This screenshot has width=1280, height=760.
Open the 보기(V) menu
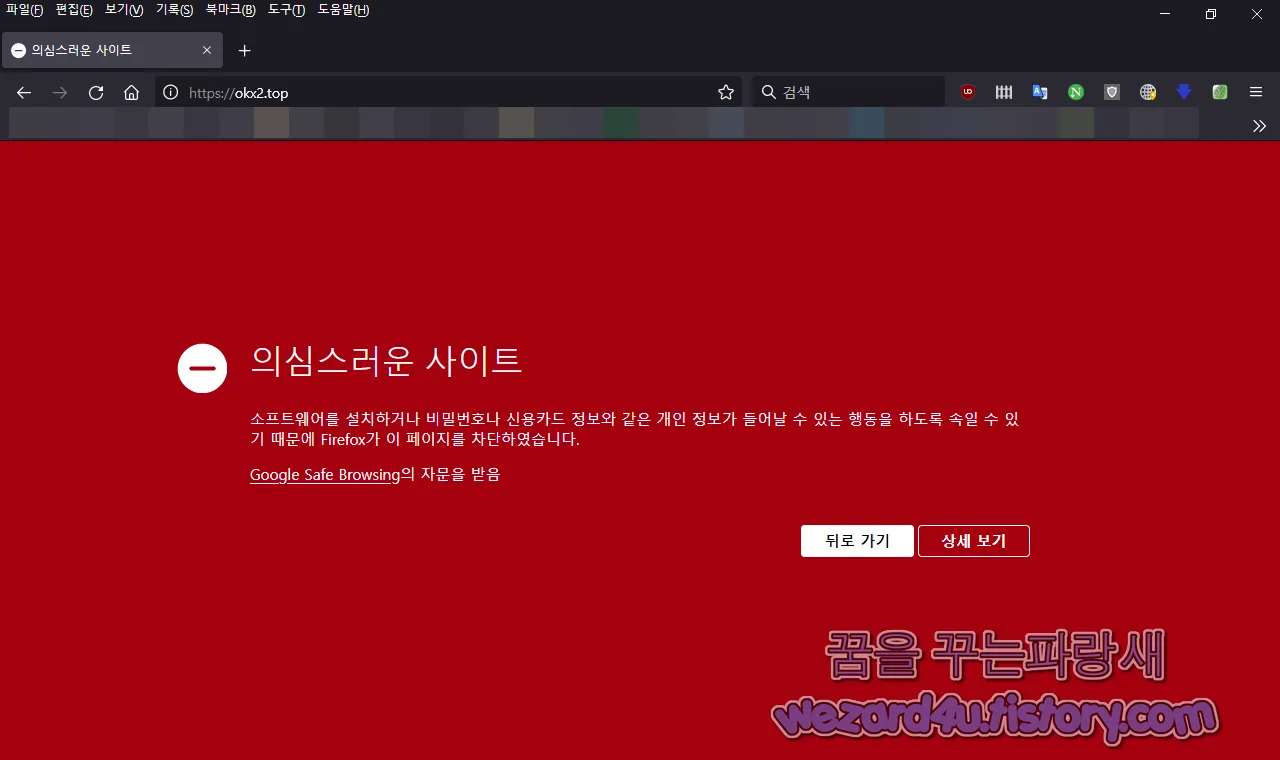pyautogui.click(x=124, y=10)
